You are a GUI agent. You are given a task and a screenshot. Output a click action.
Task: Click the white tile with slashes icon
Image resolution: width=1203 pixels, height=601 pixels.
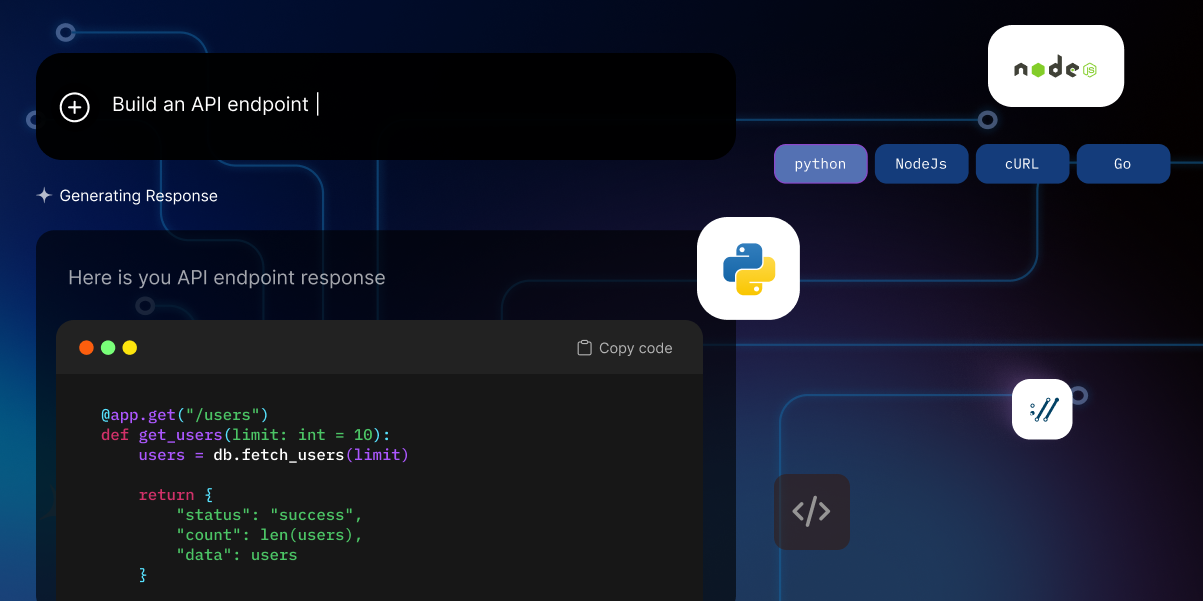[x=1042, y=409]
